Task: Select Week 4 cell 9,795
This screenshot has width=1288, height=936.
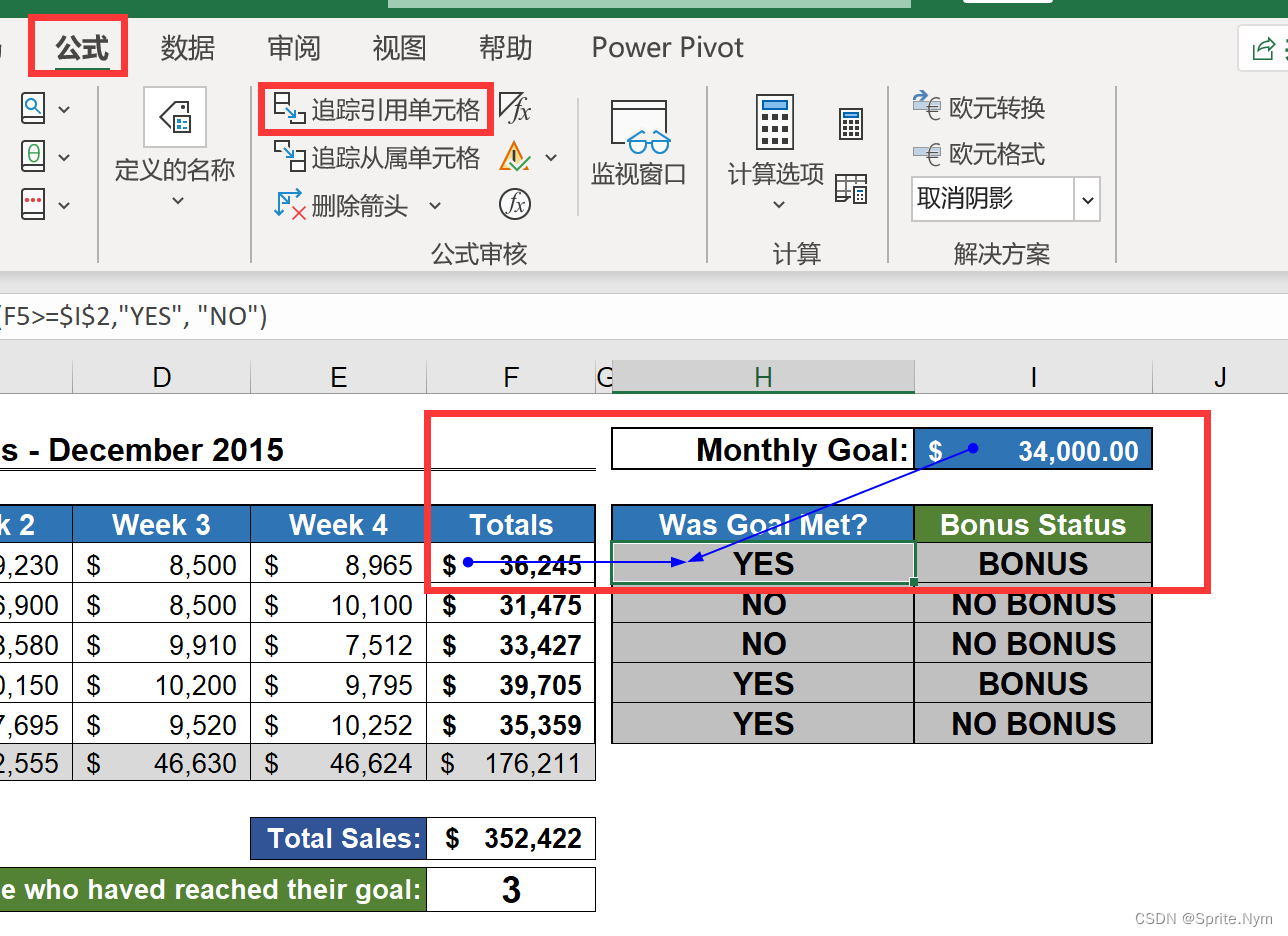Action: (x=339, y=685)
